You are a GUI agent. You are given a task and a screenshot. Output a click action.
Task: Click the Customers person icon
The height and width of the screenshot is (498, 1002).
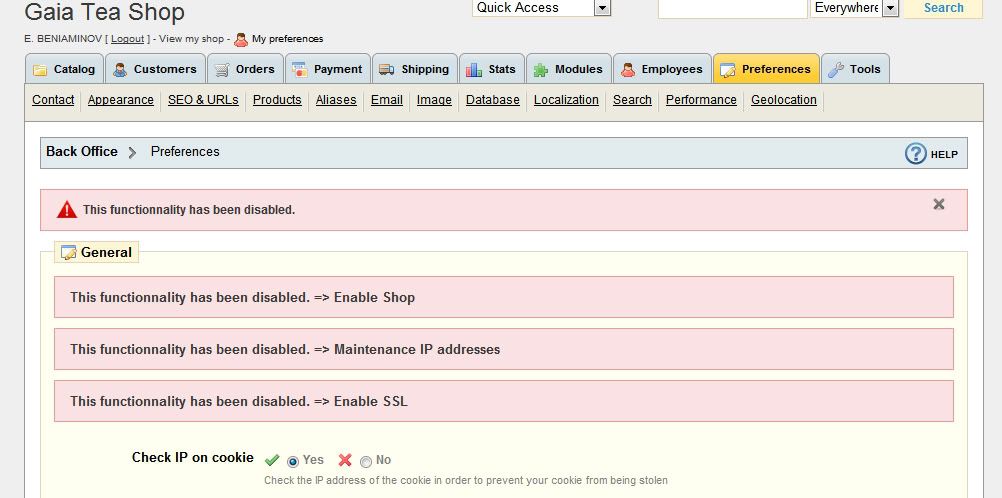[121, 70]
